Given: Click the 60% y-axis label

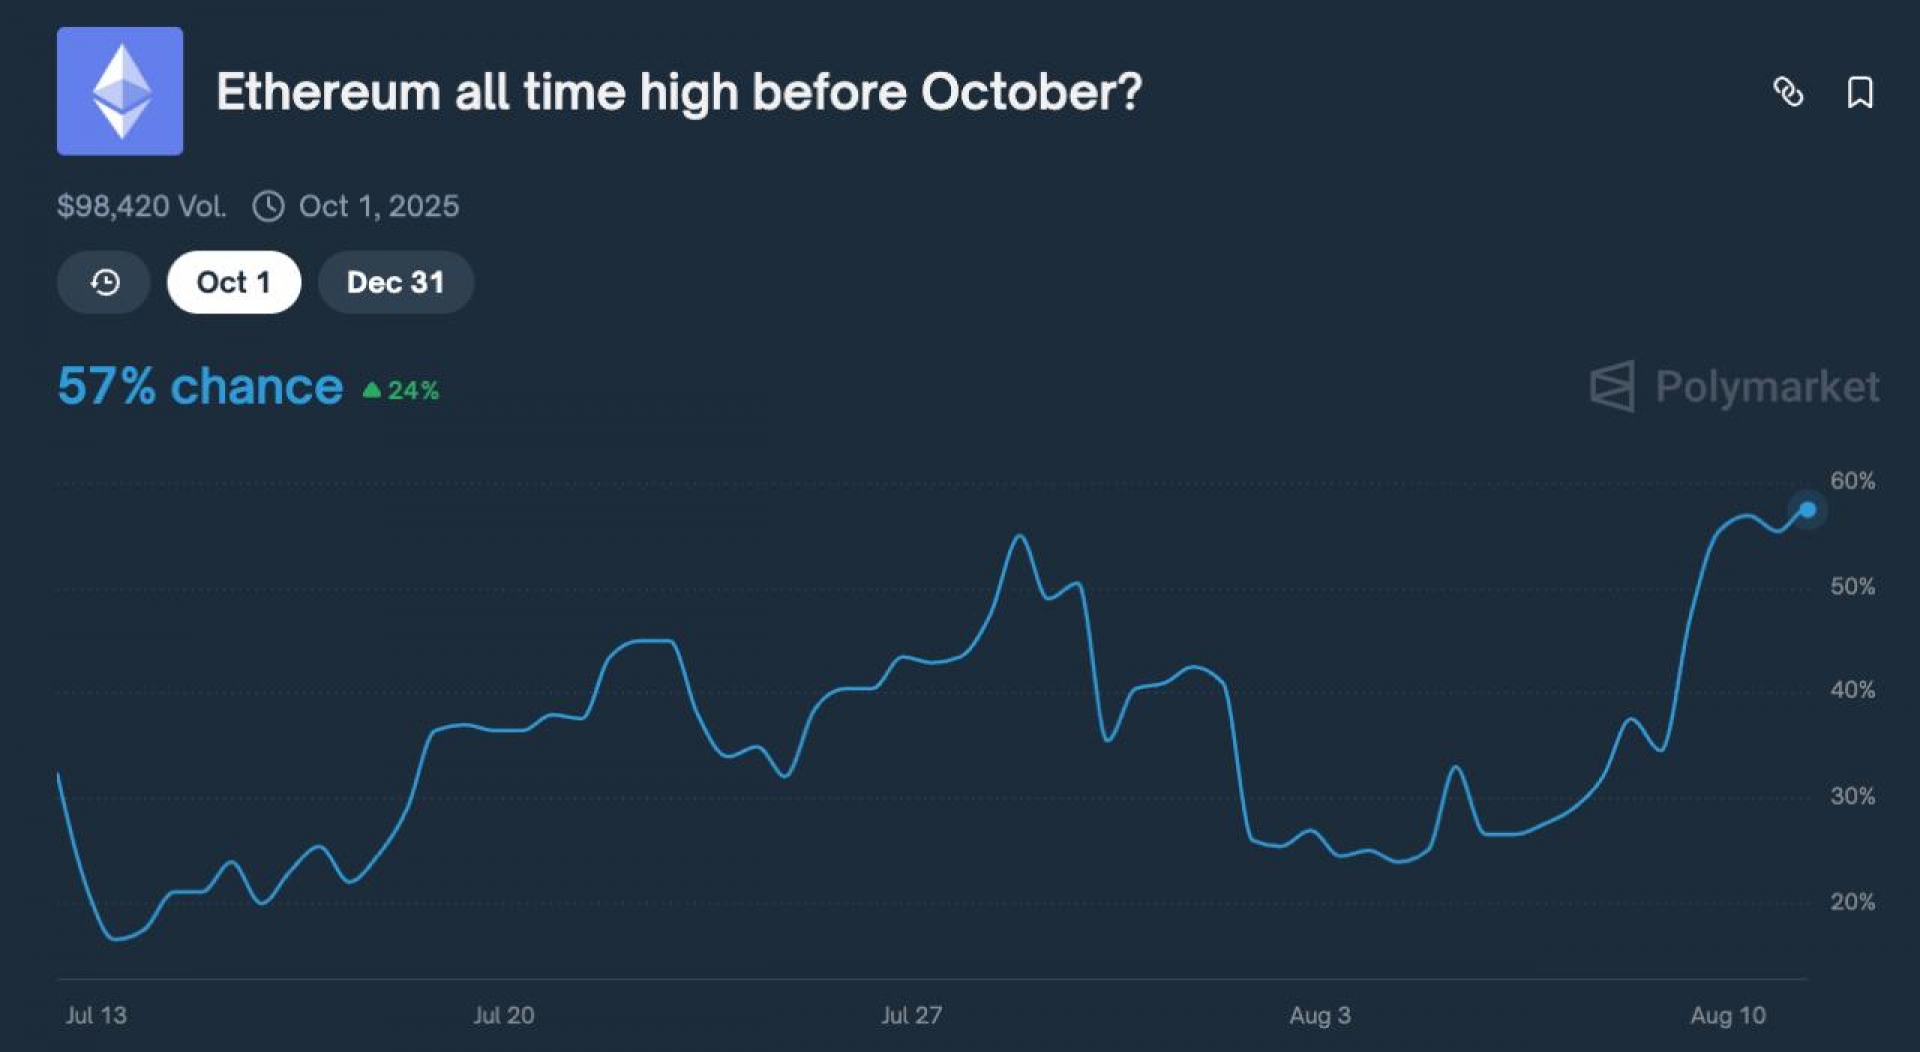Looking at the screenshot, I should 1852,481.
